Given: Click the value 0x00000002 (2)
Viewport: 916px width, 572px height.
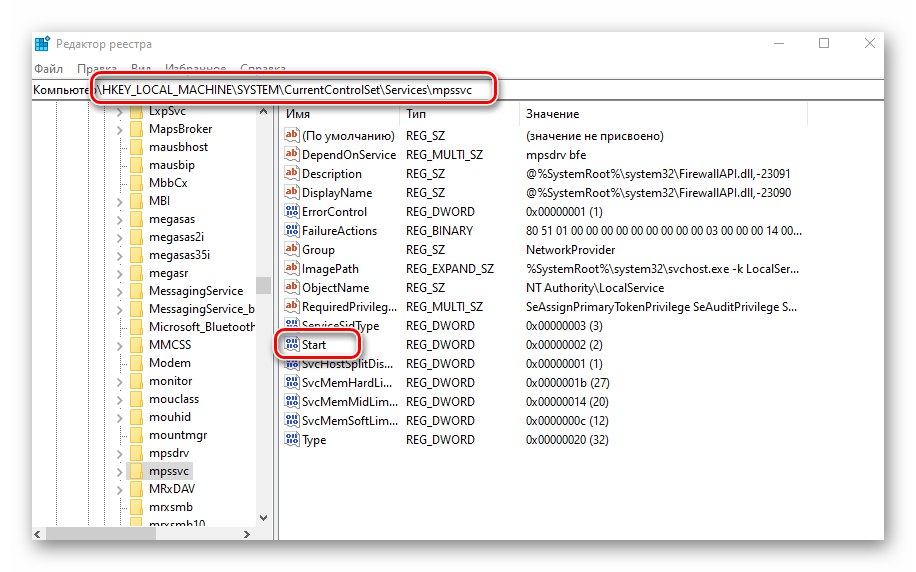Looking at the screenshot, I should [x=564, y=345].
